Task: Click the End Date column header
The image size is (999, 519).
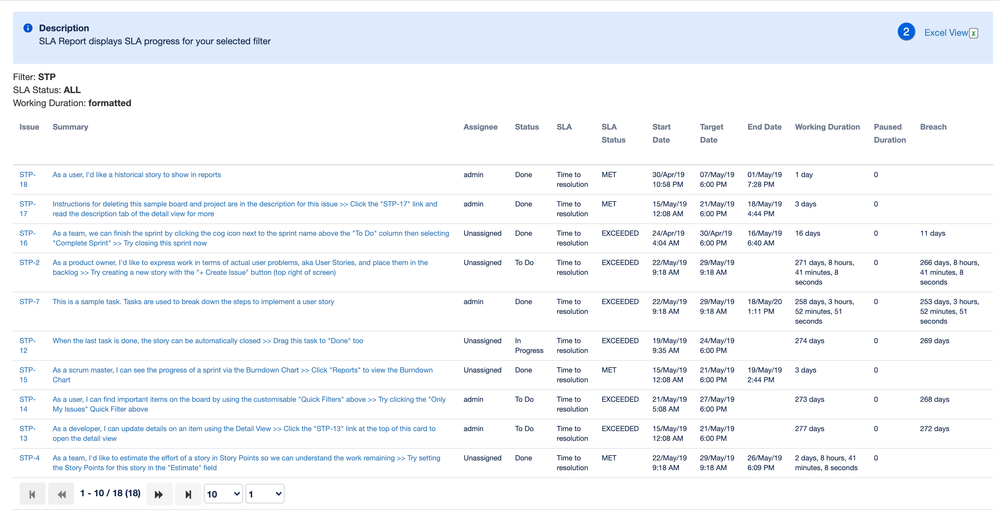Action: (x=765, y=127)
